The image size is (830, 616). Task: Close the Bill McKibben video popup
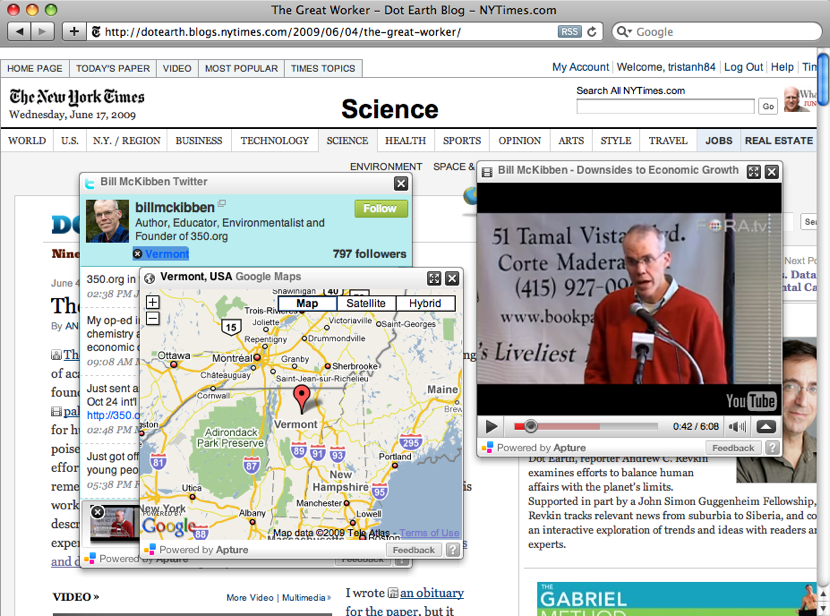tap(772, 171)
